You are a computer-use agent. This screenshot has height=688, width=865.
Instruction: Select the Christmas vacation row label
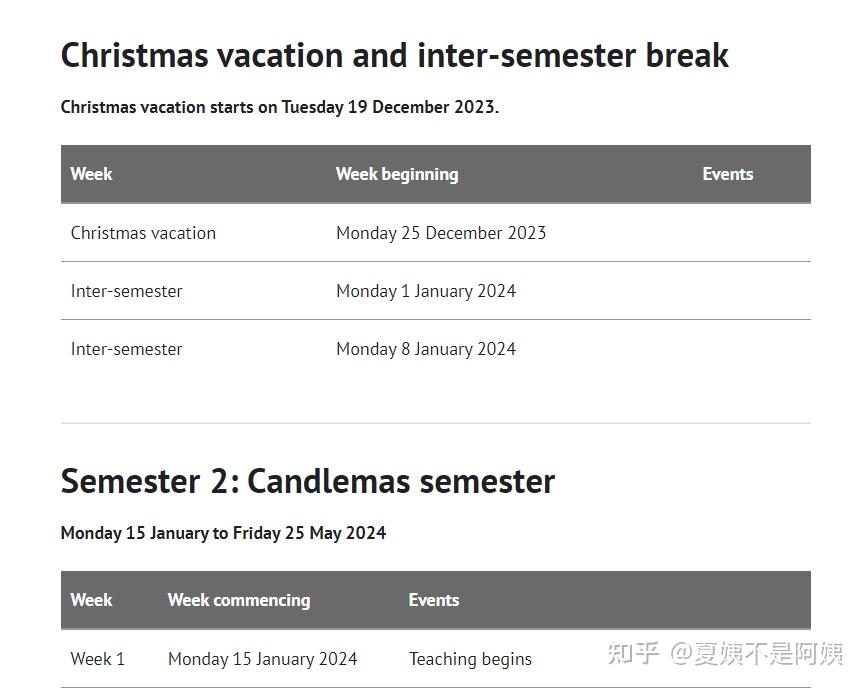[x=143, y=233]
